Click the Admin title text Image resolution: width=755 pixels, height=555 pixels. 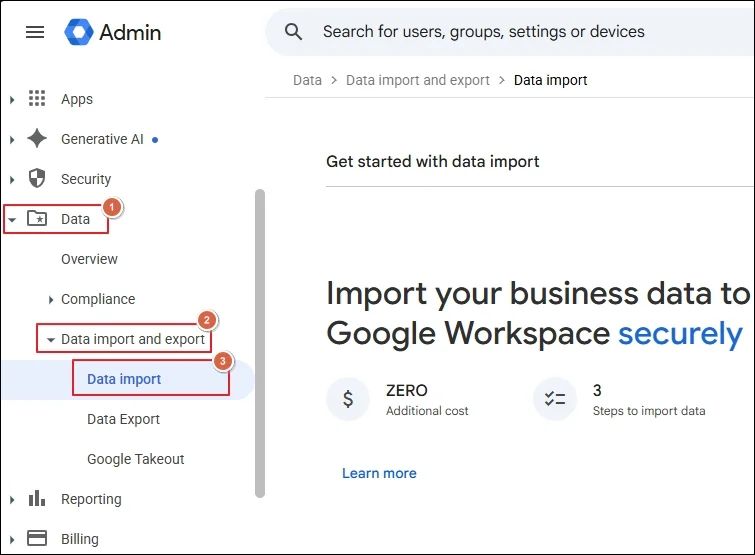(130, 33)
